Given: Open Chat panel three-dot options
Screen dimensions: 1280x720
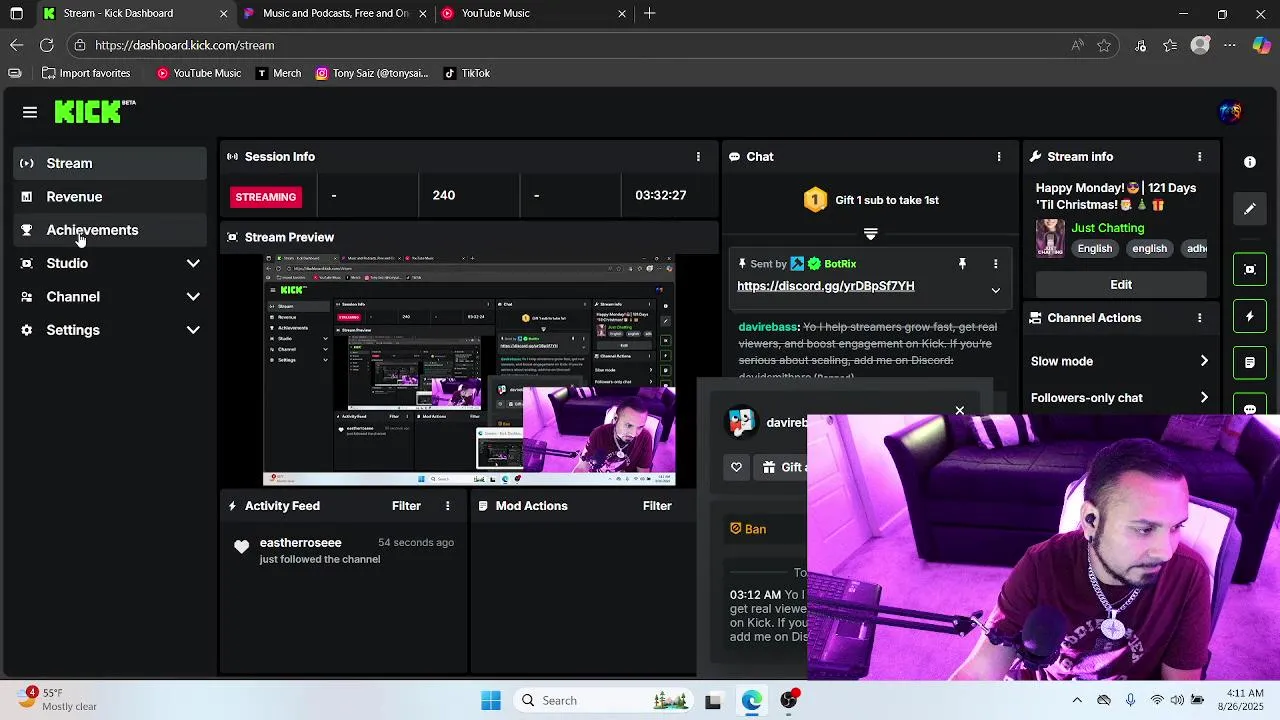Looking at the screenshot, I should 998,157.
